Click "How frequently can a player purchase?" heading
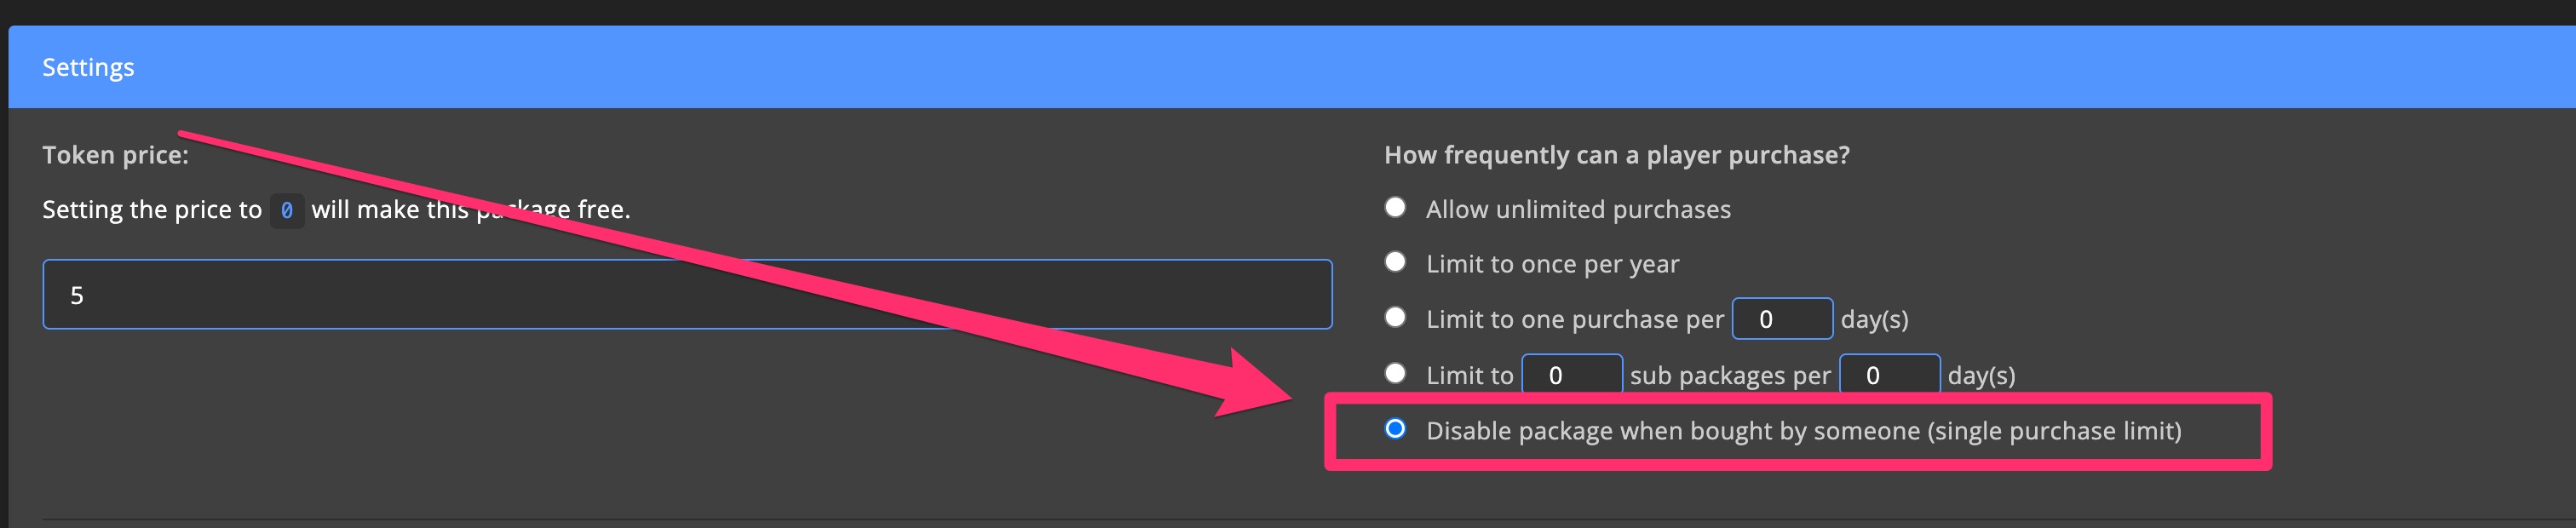This screenshot has height=528, width=2576. click(1616, 155)
